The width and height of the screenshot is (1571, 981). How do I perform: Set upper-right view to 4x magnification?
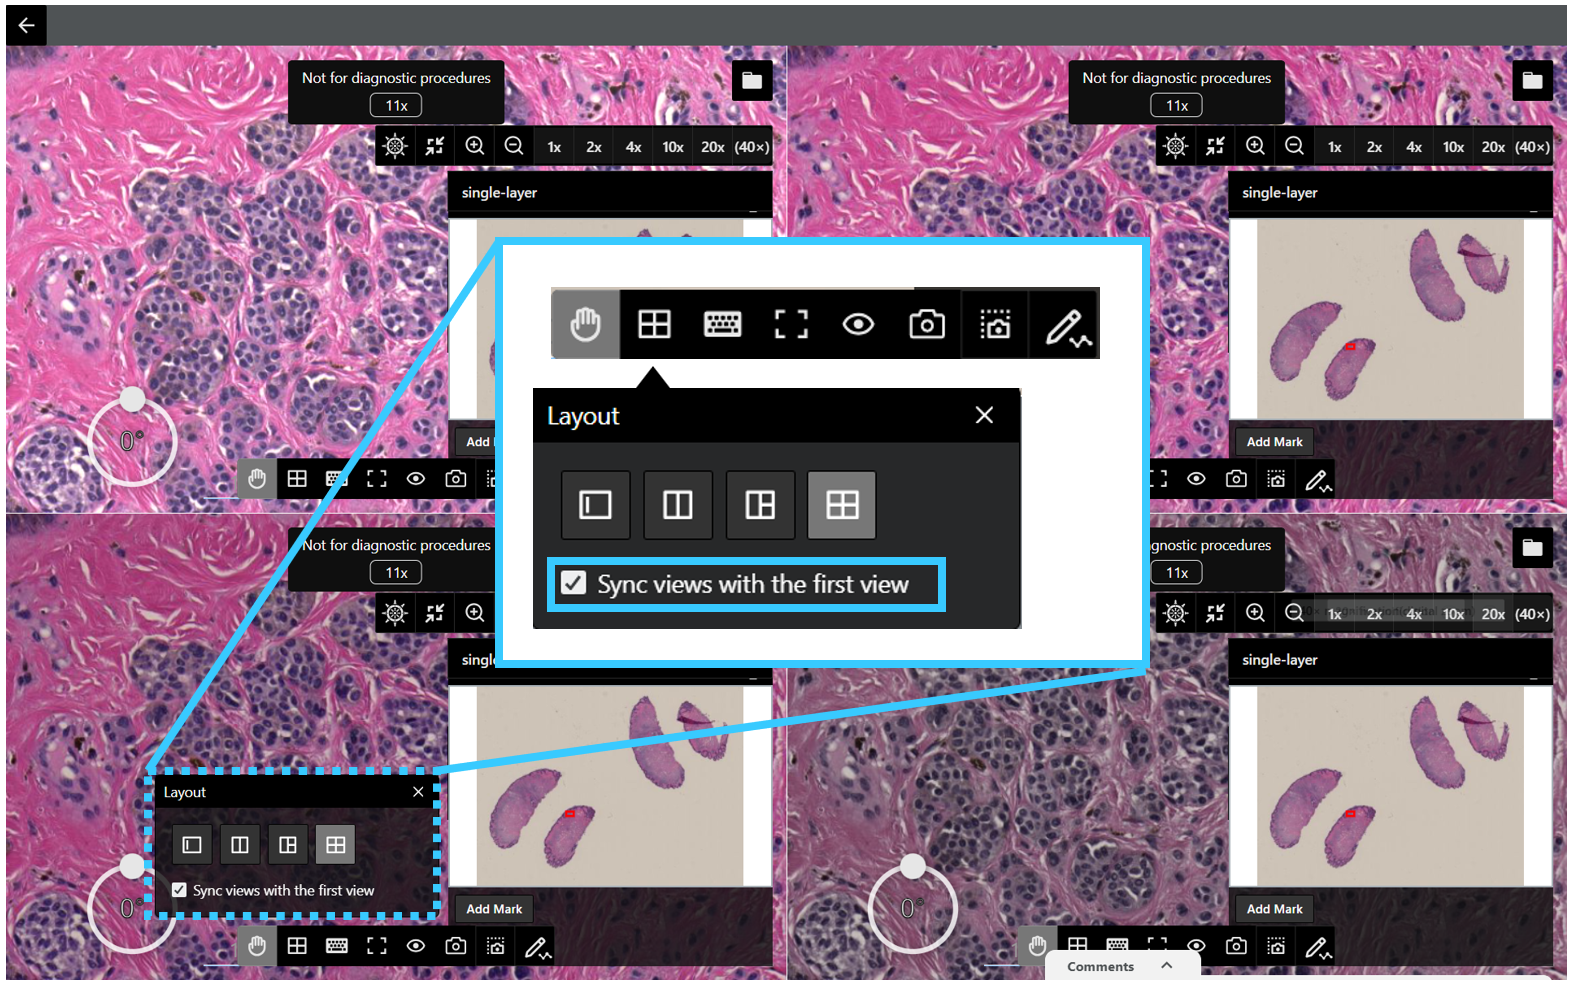1414,147
